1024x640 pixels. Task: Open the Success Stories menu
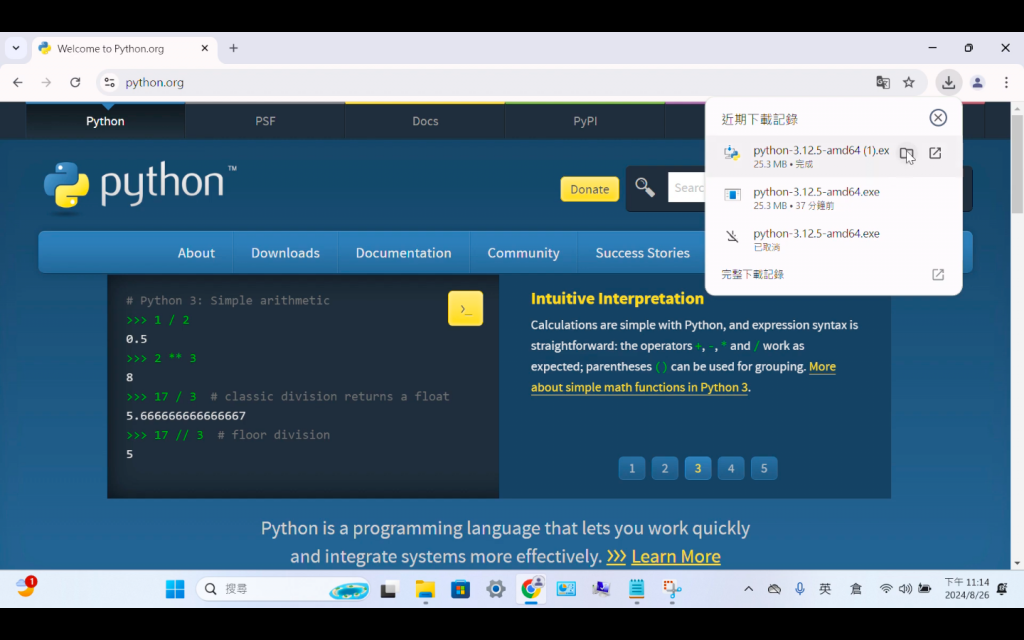(643, 253)
